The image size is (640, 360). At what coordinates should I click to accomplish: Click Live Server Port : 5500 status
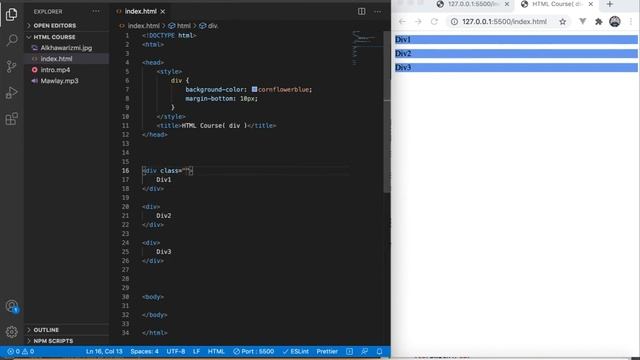click(x=253, y=351)
